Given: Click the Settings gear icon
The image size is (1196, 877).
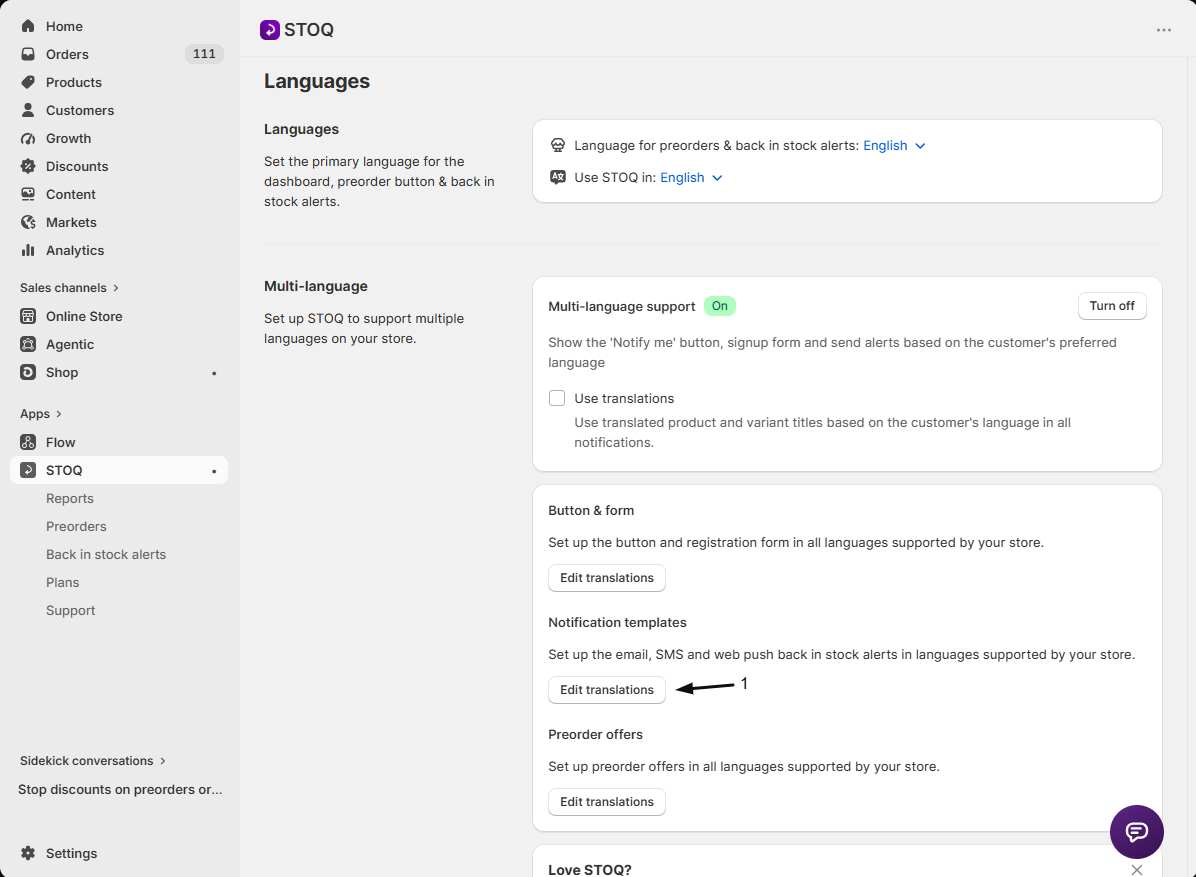Looking at the screenshot, I should coord(28,853).
